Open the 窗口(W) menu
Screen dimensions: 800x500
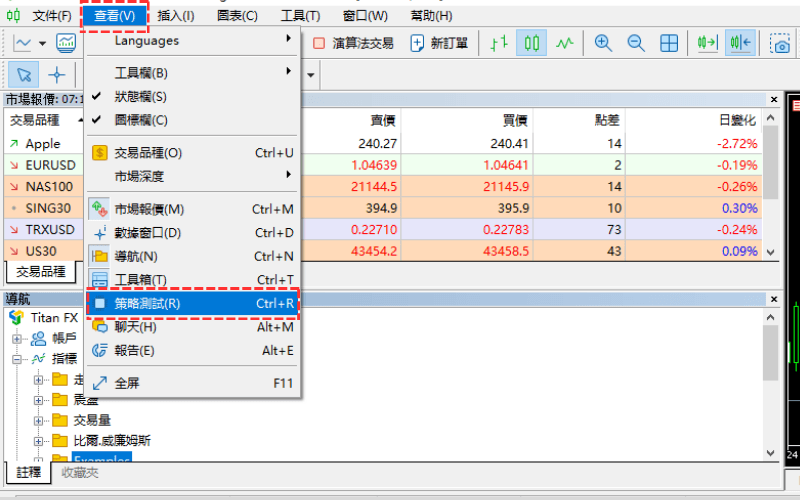click(x=365, y=16)
